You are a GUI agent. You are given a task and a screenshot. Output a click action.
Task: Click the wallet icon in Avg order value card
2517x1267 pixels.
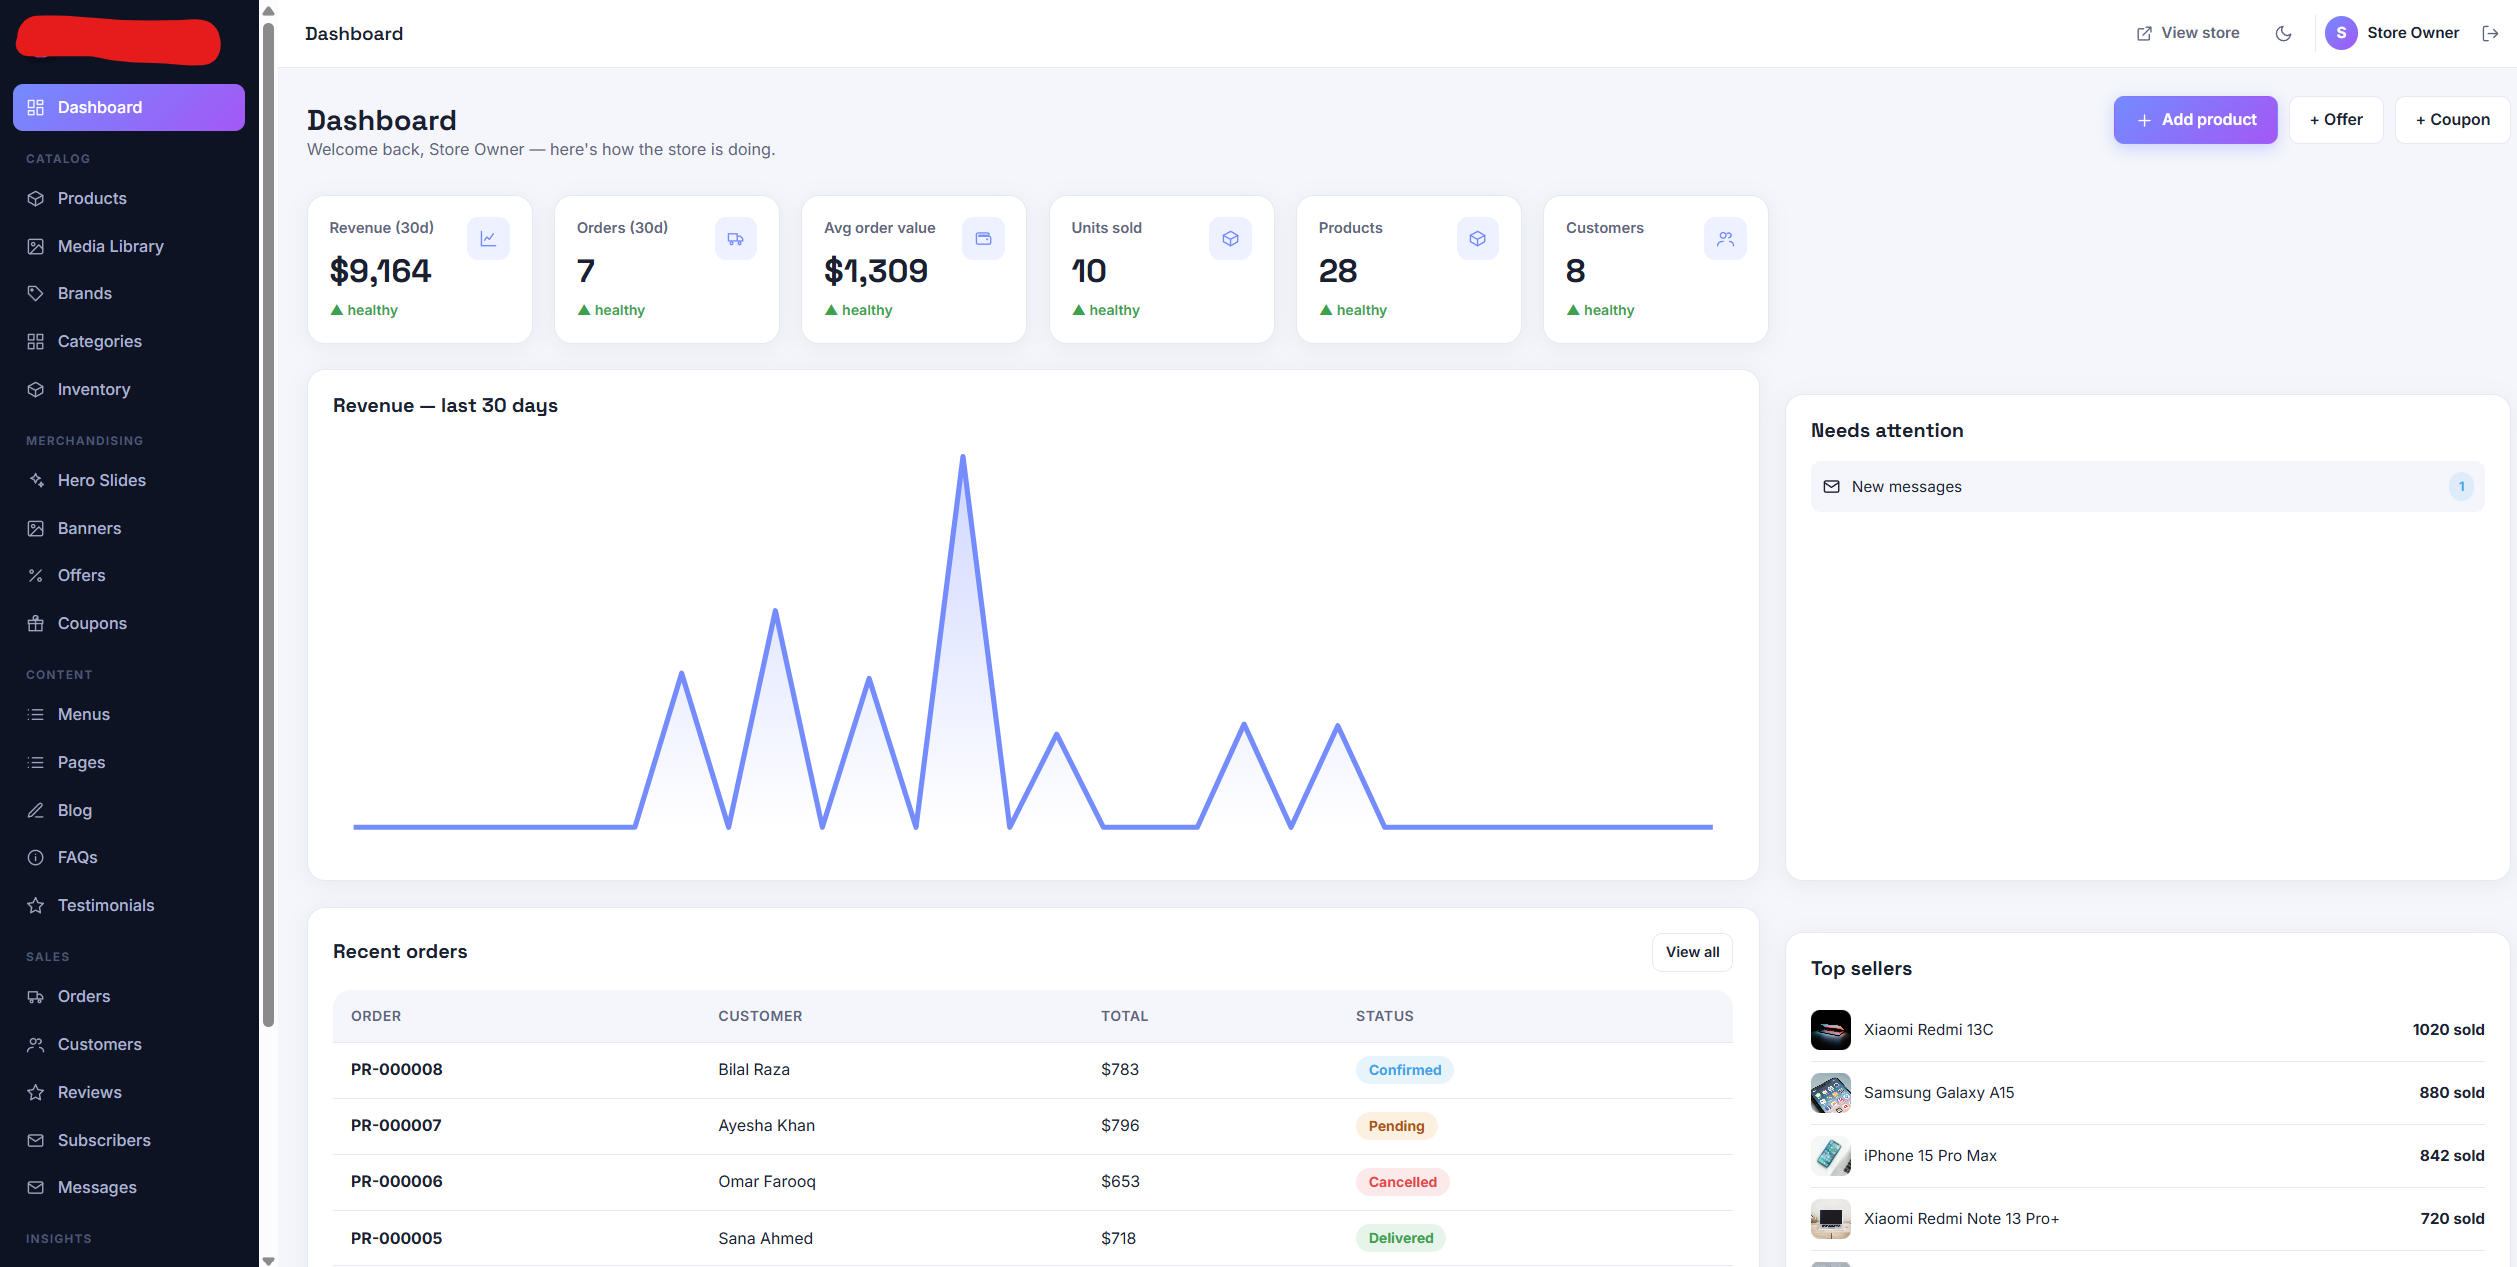click(983, 239)
